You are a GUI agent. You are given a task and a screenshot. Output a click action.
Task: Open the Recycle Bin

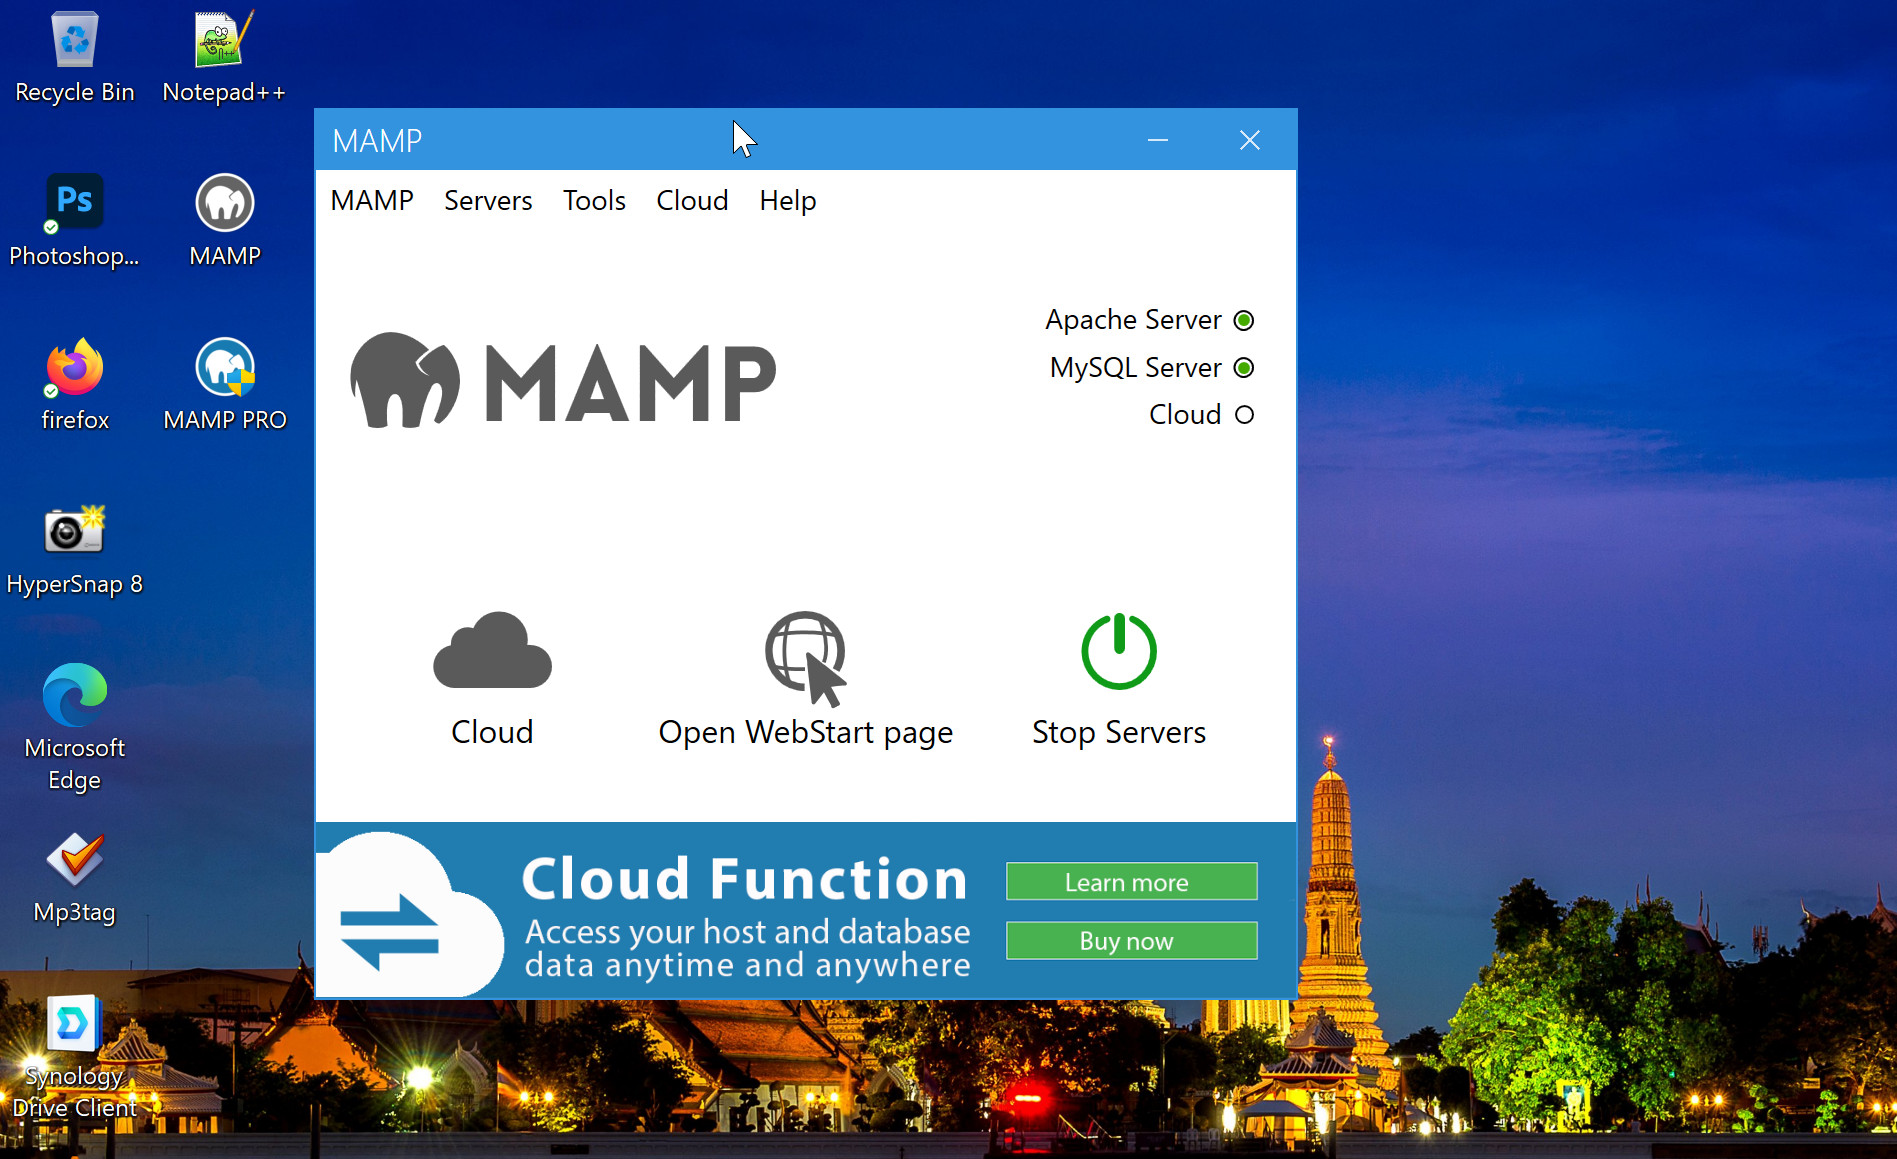(x=74, y=42)
